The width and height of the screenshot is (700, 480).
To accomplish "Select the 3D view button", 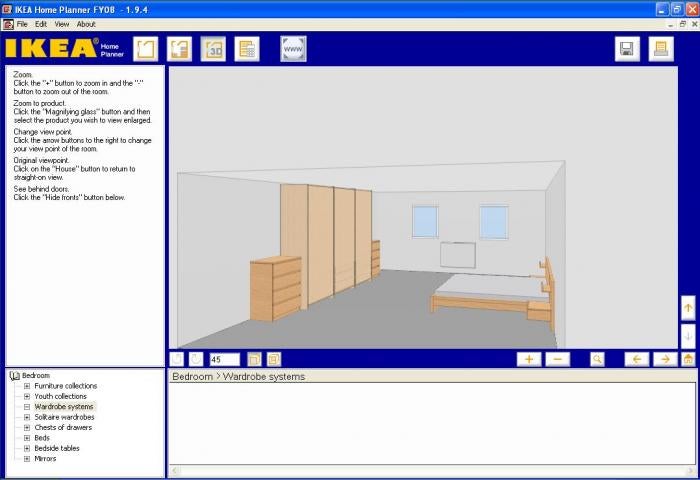I will (213, 49).
